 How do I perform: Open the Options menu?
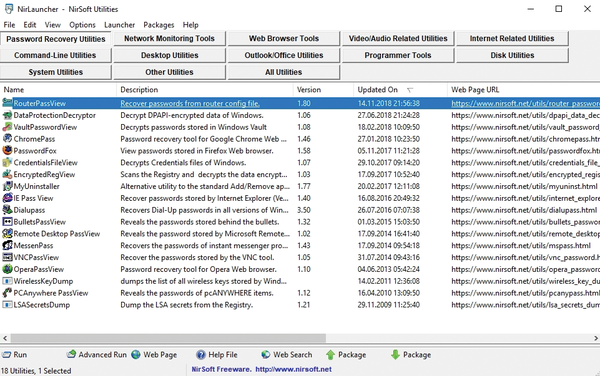pos(82,25)
